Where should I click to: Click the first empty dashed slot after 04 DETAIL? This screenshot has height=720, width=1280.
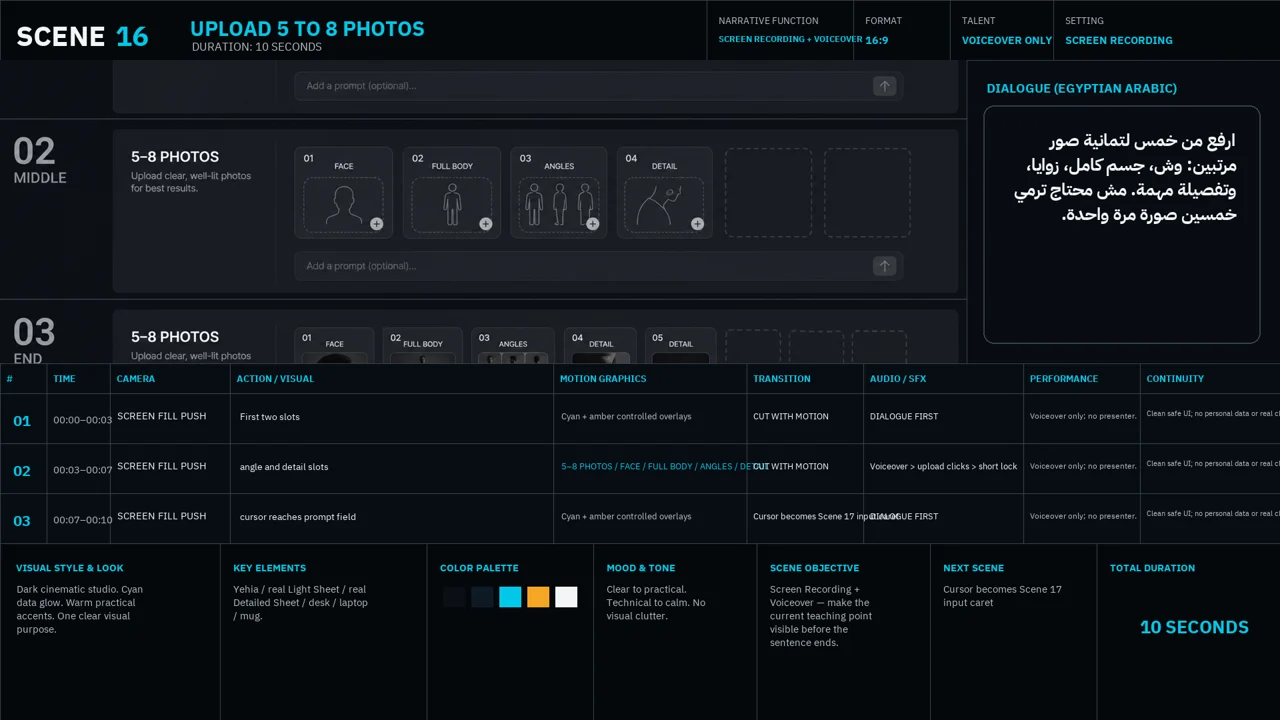(767, 193)
